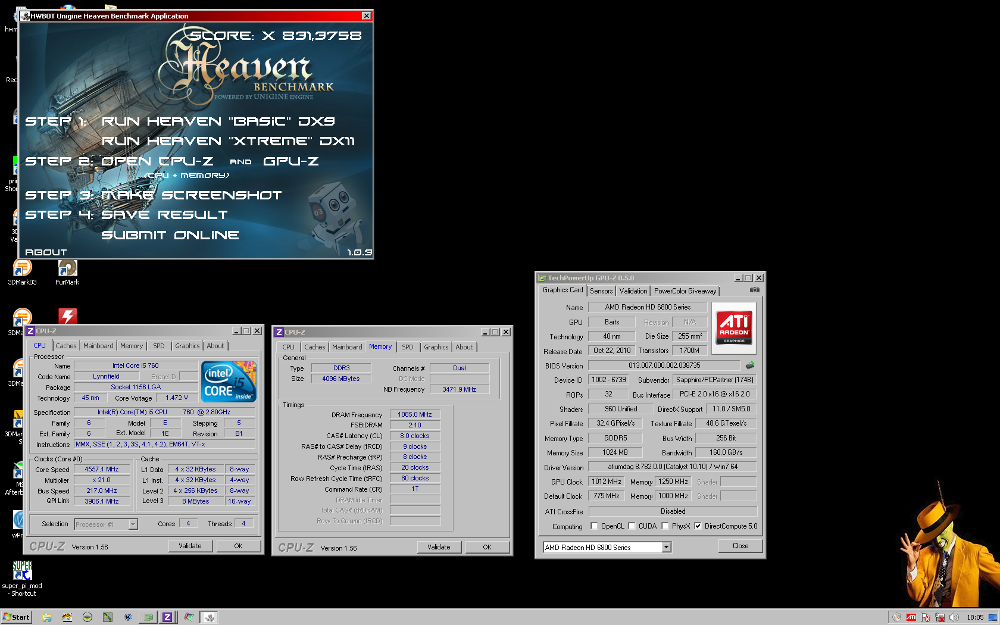Click the system tray clock
The image size is (1000, 625).
tap(975, 617)
